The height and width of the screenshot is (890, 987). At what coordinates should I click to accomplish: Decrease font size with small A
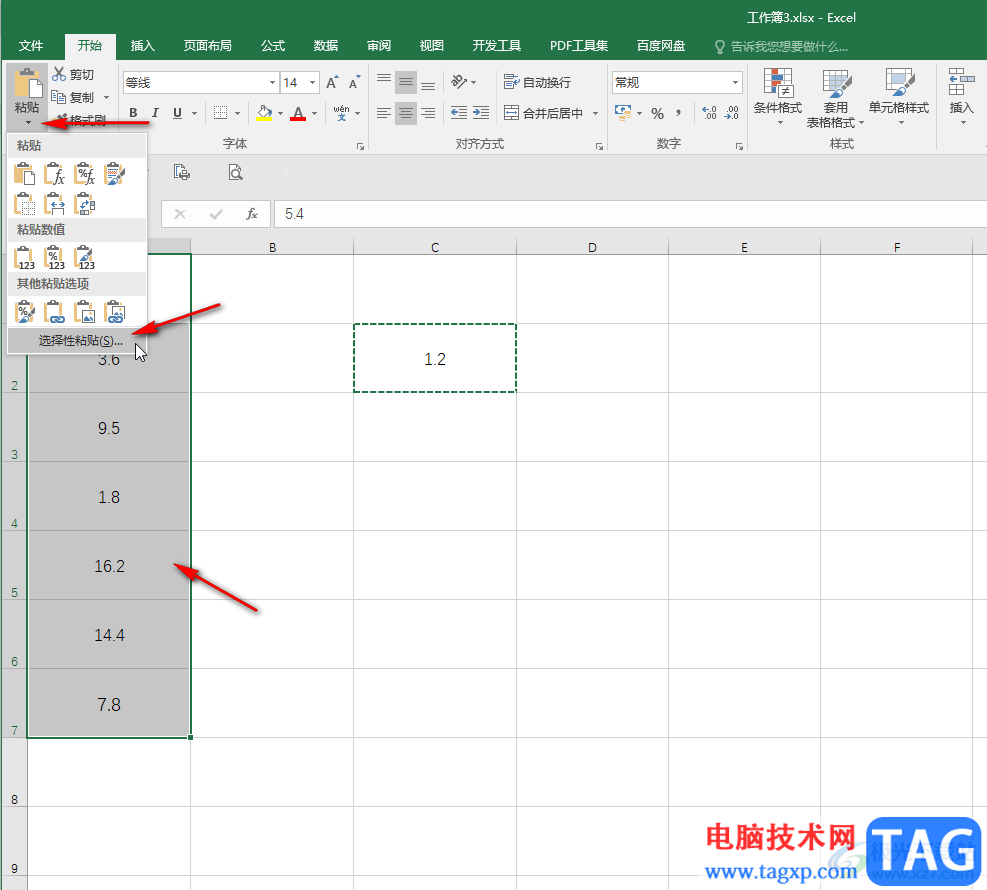click(354, 82)
